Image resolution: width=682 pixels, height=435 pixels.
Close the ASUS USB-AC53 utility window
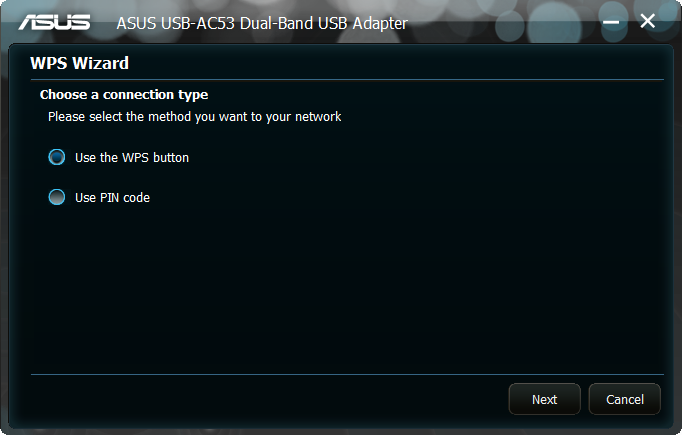[648, 21]
